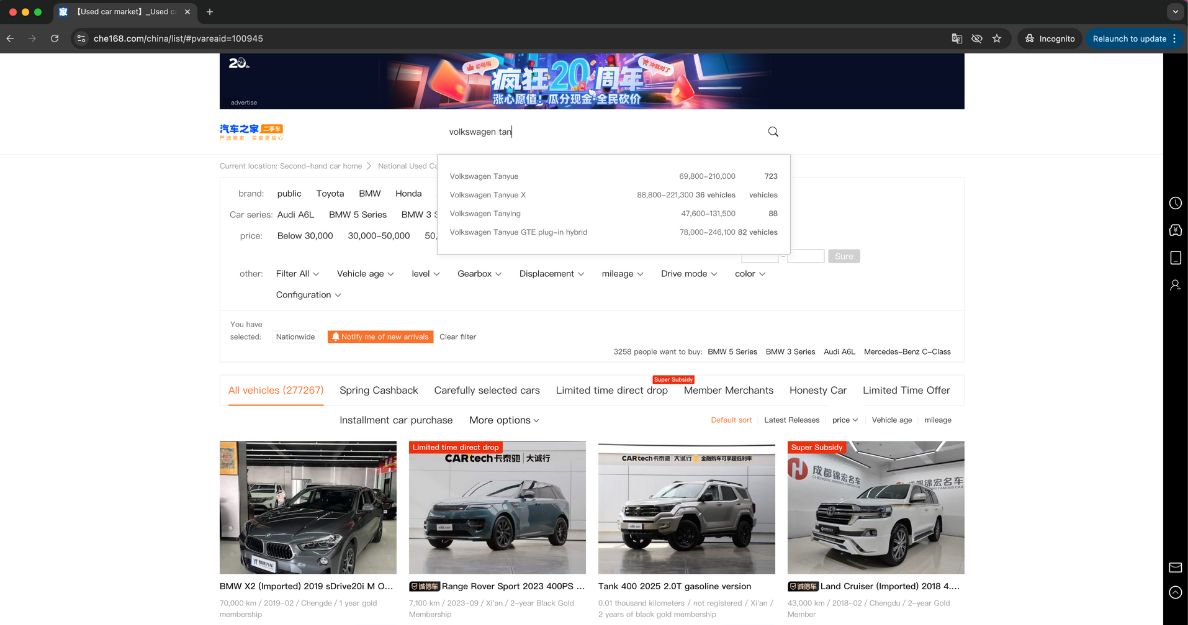Open the price sort dropdown

coord(845,420)
